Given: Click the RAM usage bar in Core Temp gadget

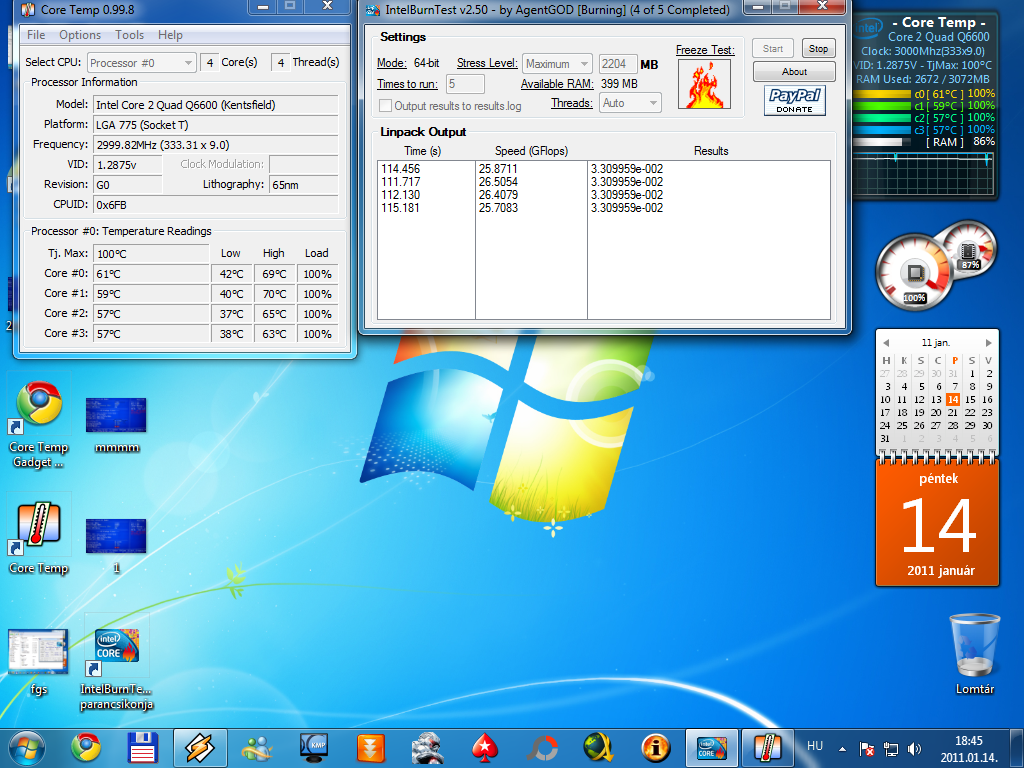Looking at the screenshot, I should pyautogui.click(x=881, y=142).
